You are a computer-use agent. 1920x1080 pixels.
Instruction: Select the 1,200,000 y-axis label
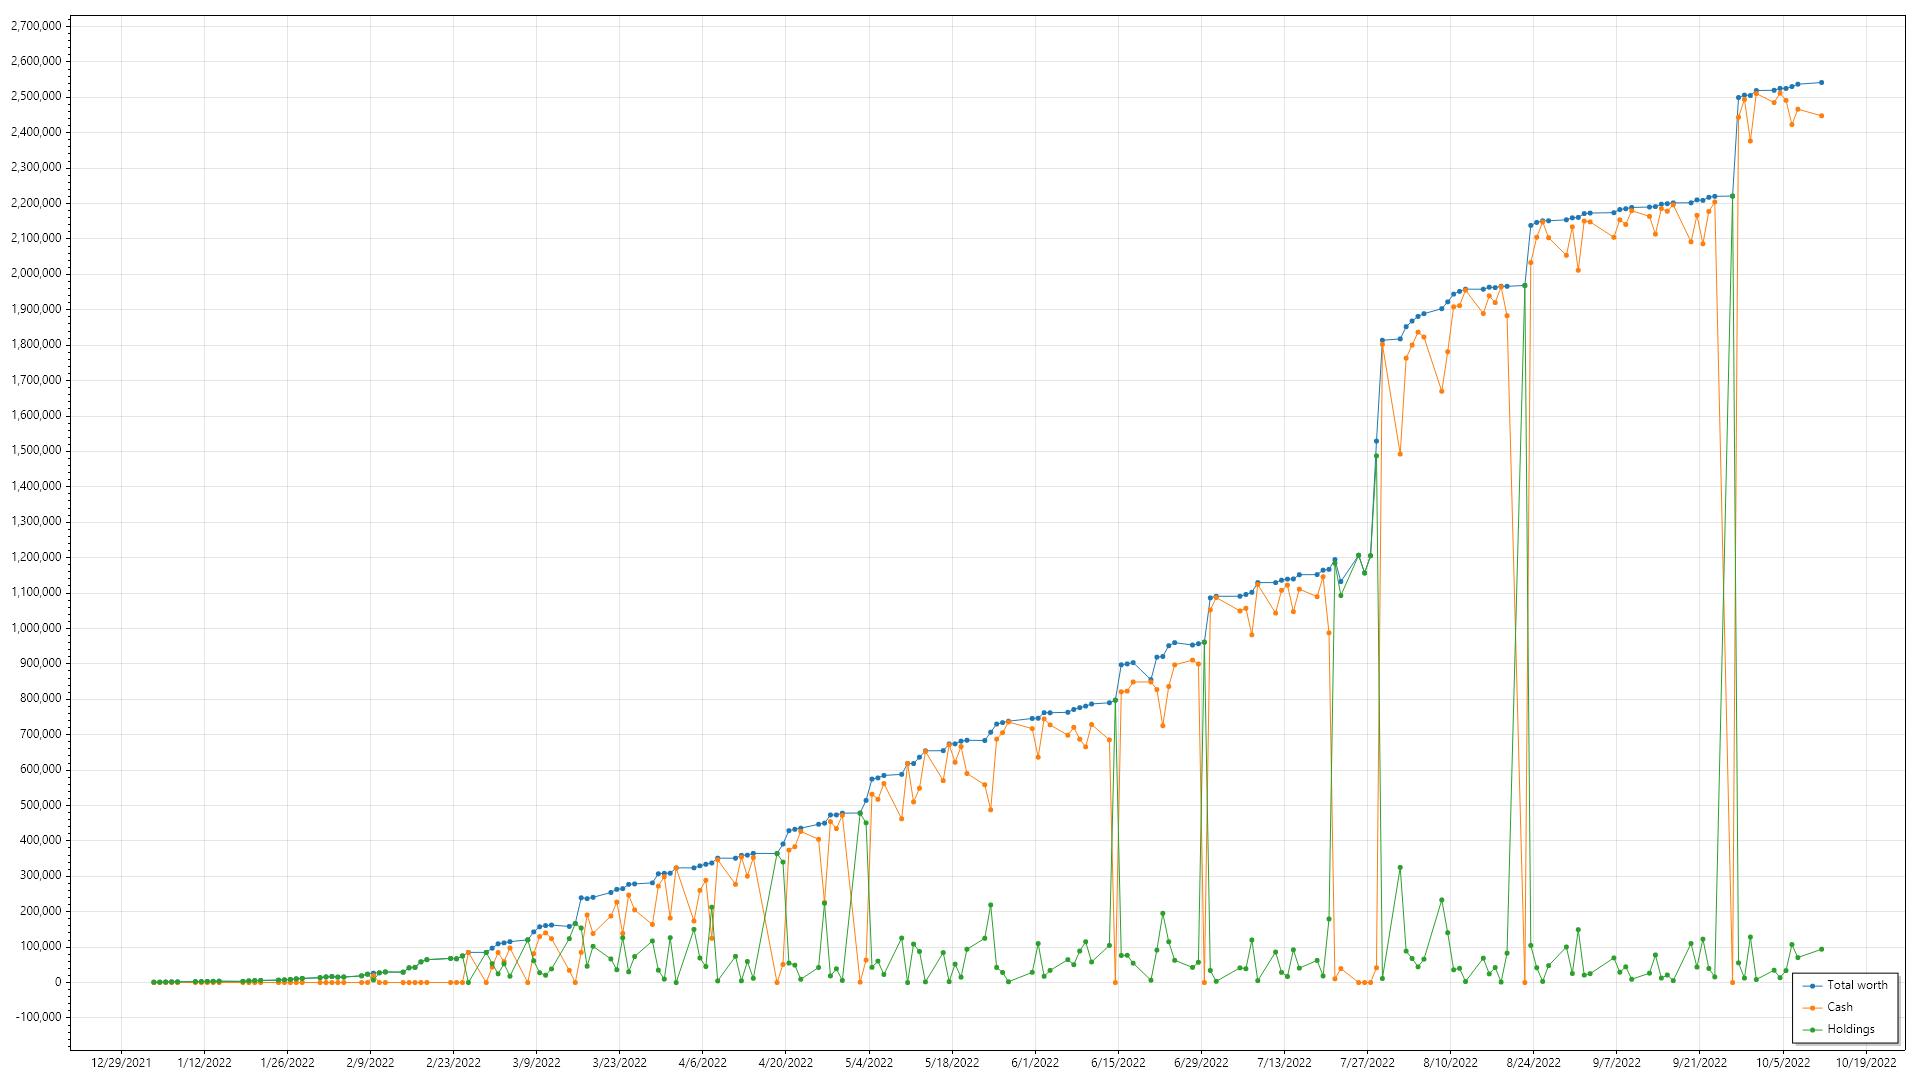coord(36,556)
